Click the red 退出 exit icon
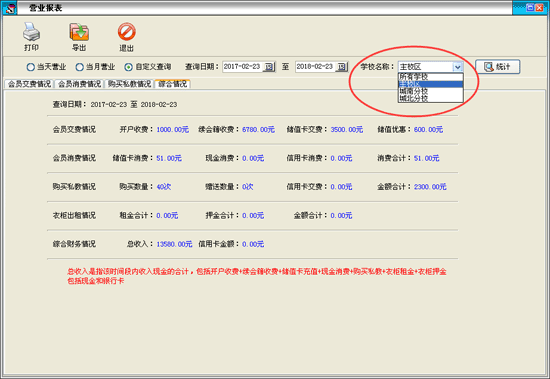550x379 pixels. 127,32
